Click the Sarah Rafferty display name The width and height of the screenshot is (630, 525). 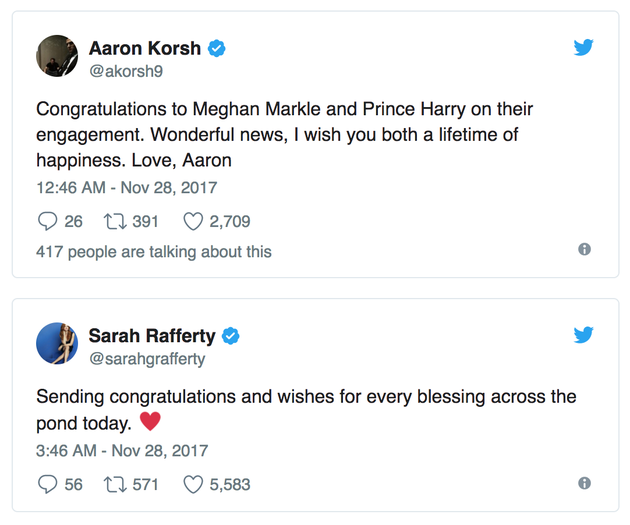pos(152,335)
